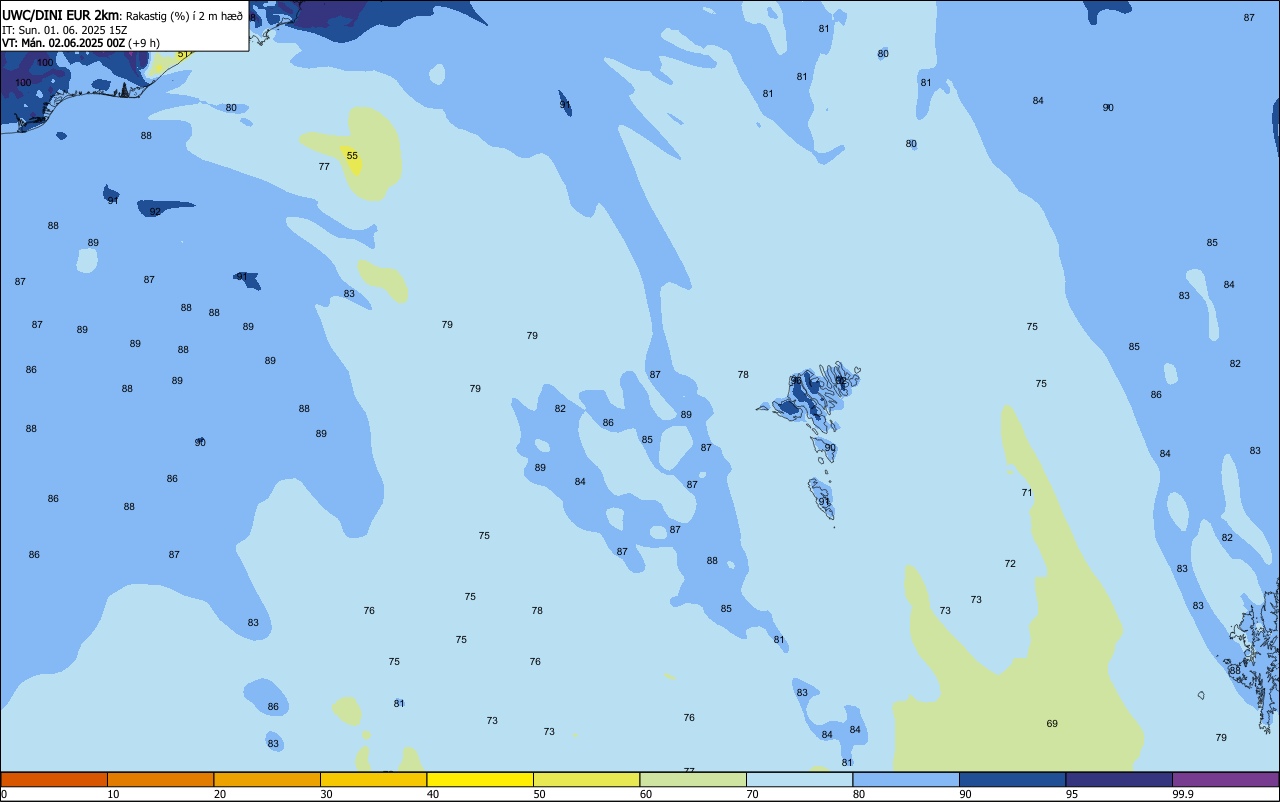The height and width of the screenshot is (802, 1280).
Task: Click the humidity value 55 in the yellow patch
Action: click(x=352, y=156)
